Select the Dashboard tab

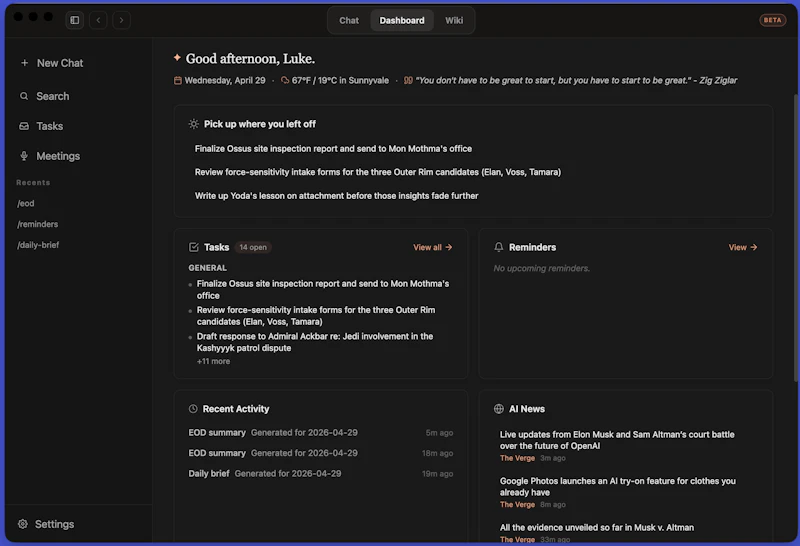click(402, 20)
